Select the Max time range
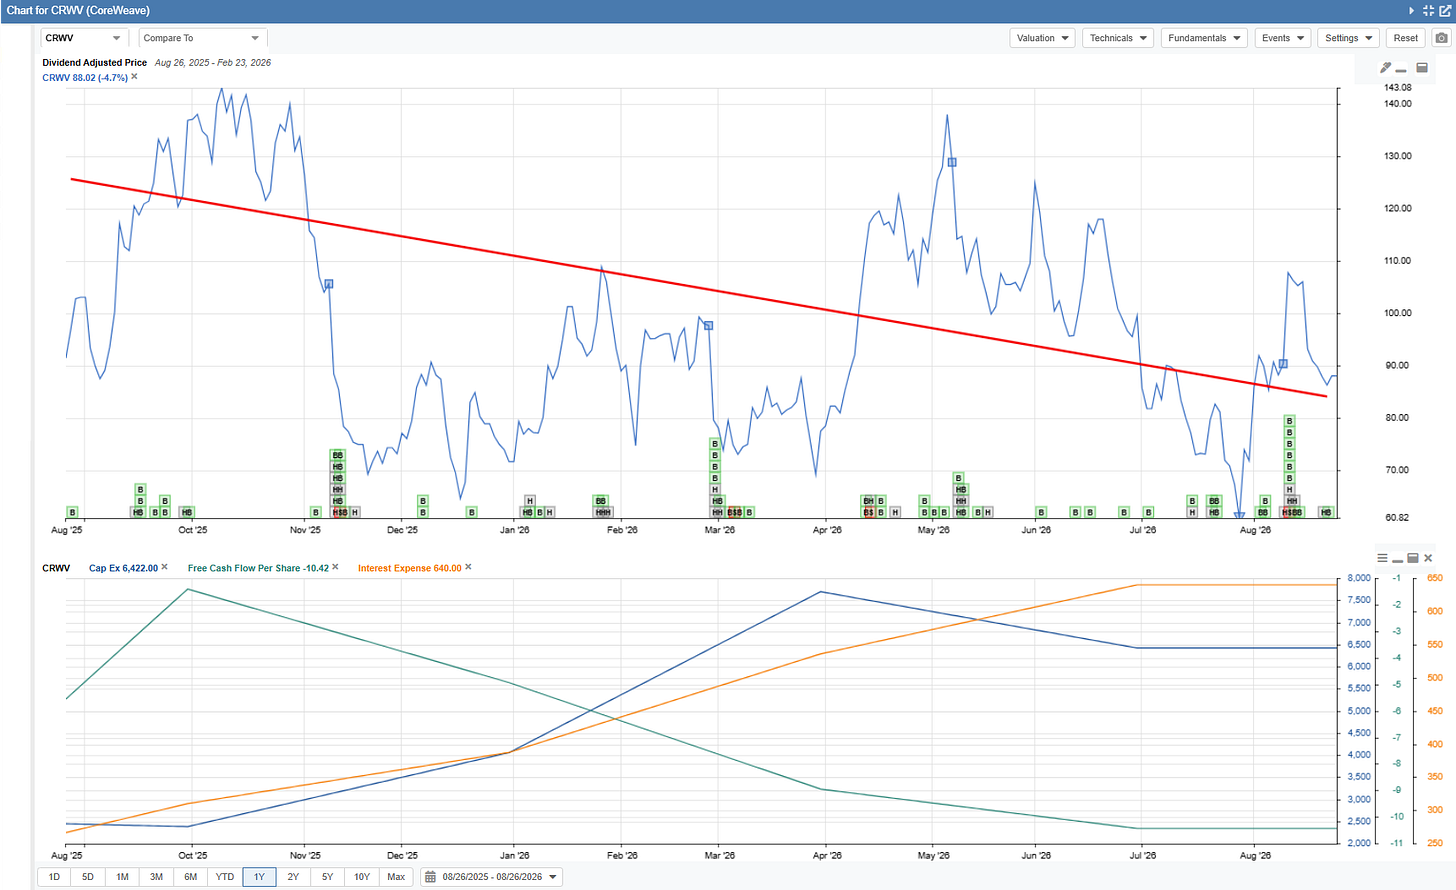1456x890 pixels. (x=396, y=877)
